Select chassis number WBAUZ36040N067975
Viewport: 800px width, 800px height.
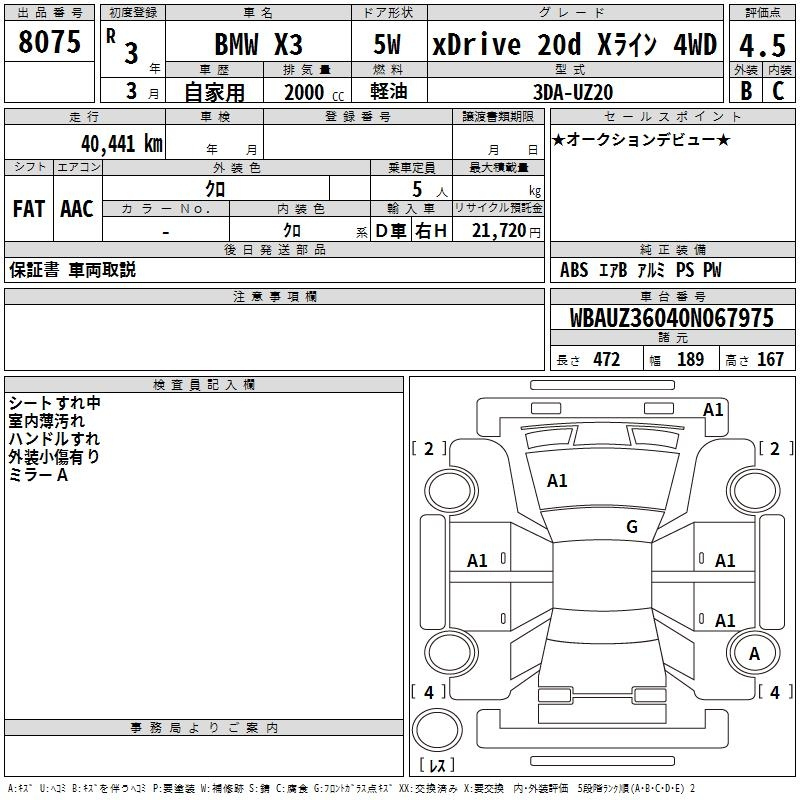coord(671,318)
